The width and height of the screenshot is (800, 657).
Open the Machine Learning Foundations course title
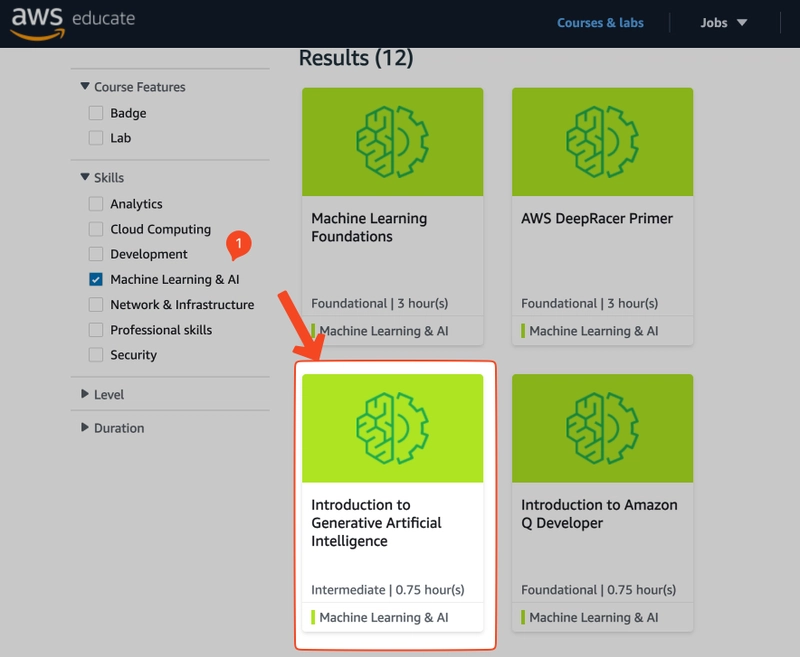pos(369,228)
